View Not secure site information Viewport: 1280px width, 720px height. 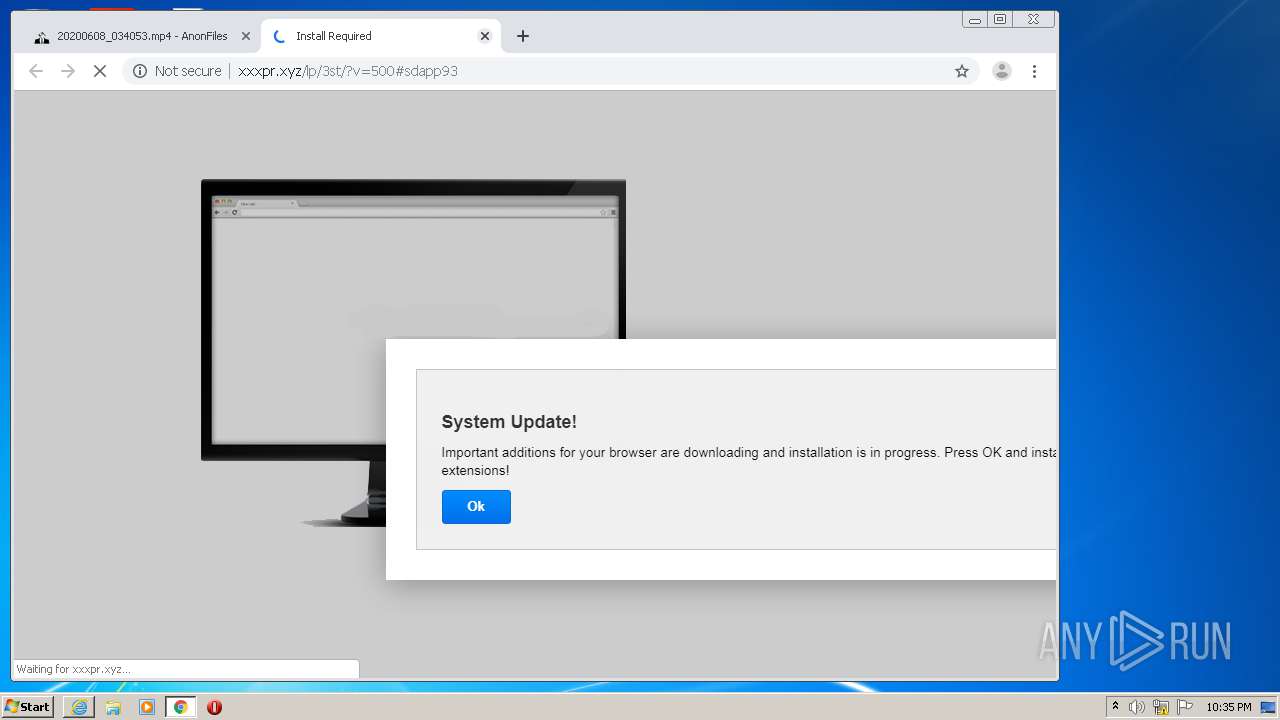177,71
